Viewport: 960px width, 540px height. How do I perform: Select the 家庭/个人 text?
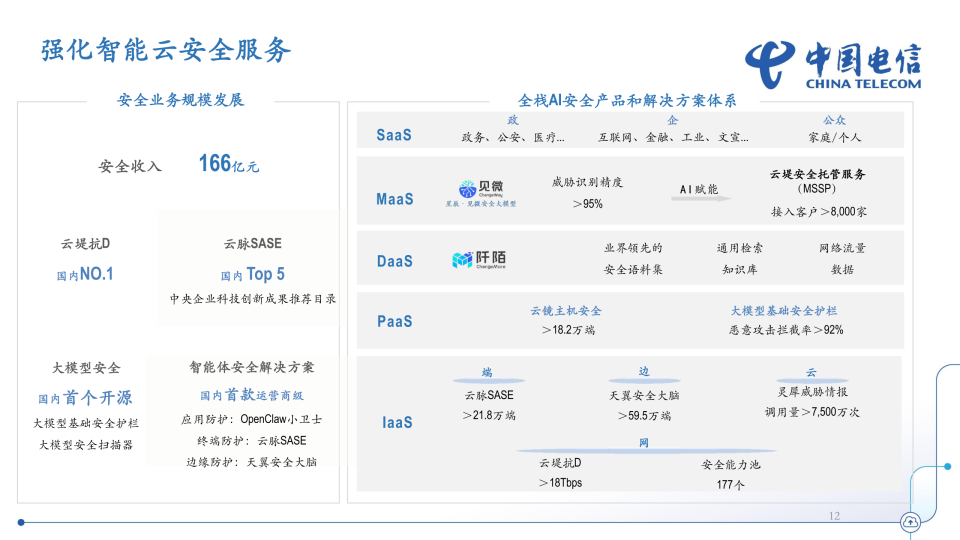834,137
